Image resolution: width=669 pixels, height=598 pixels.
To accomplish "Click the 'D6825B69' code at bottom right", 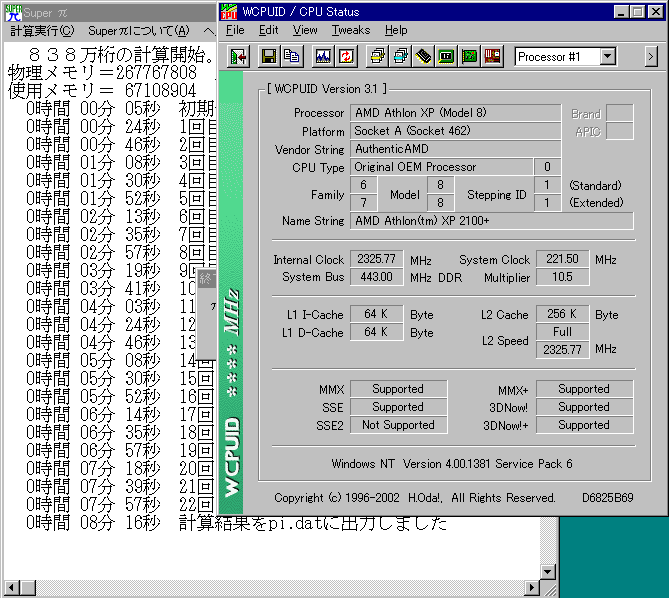I will (x=608, y=498).
